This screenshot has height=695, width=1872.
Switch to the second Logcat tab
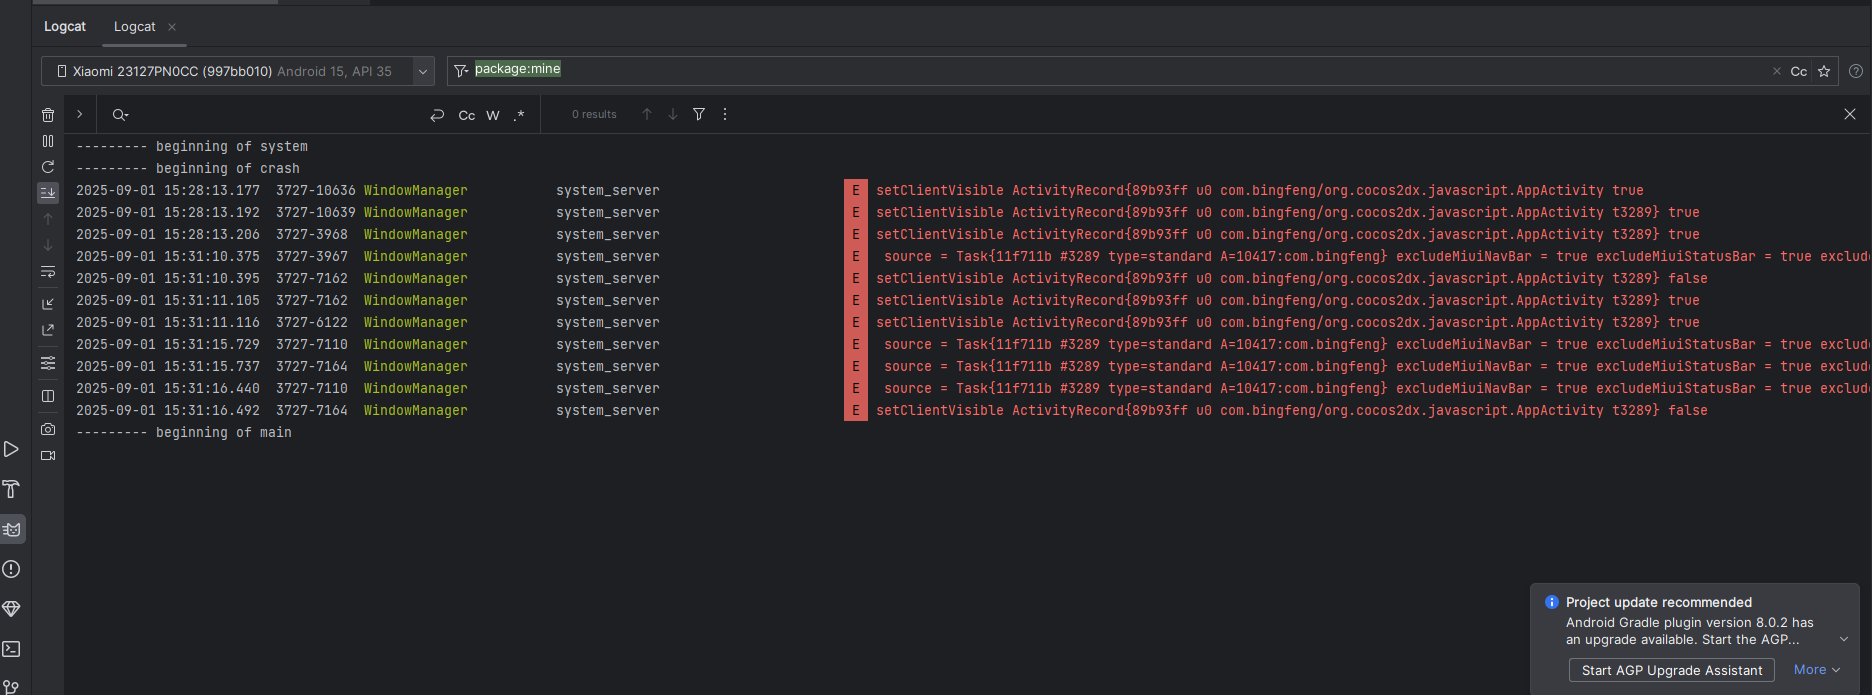click(x=135, y=27)
